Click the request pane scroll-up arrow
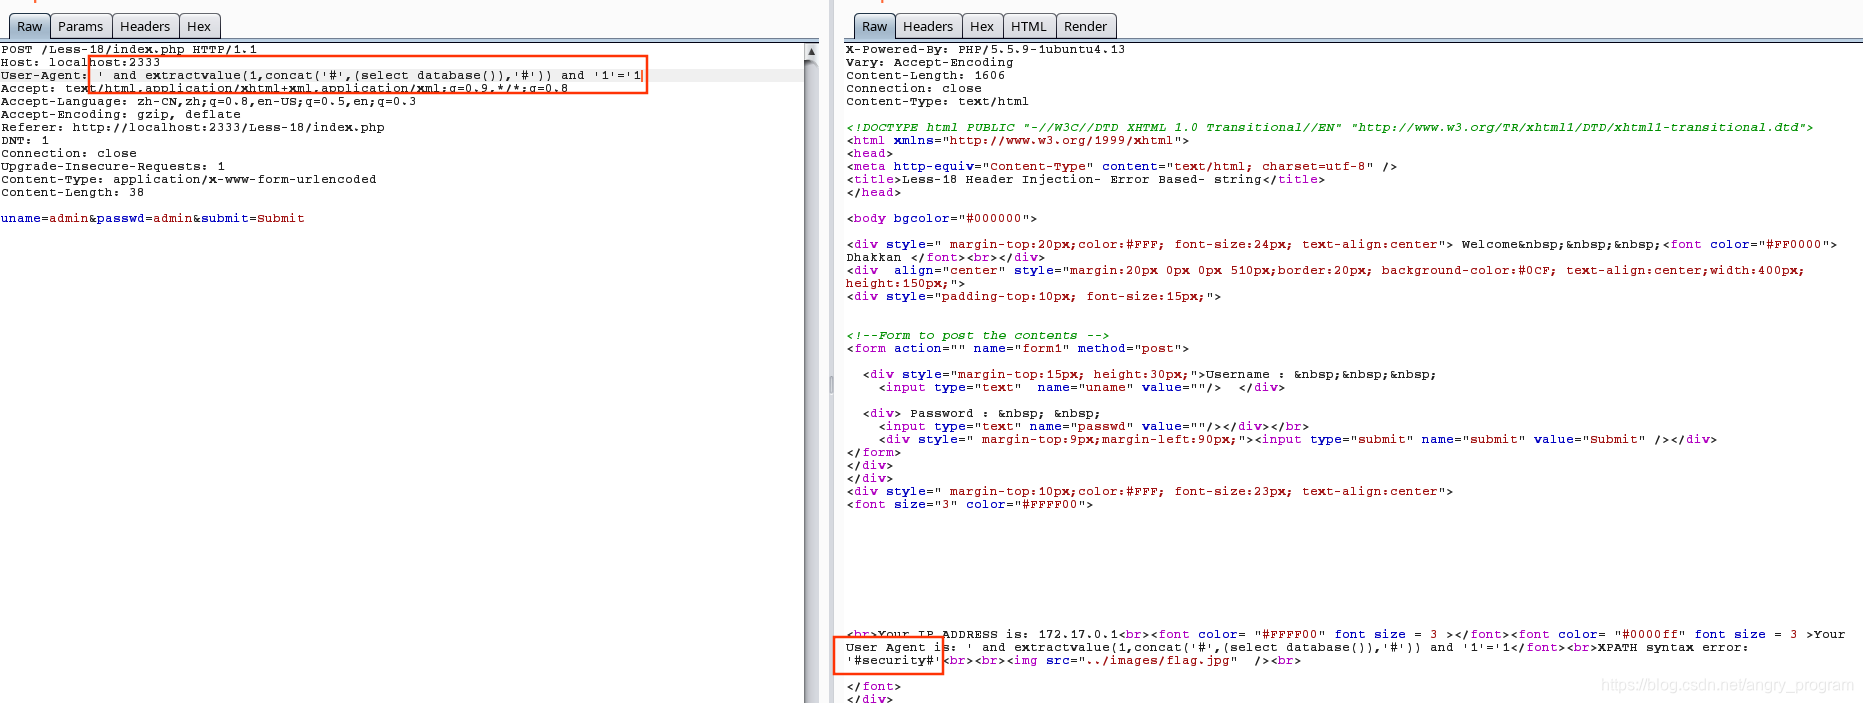The image size is (1863, 703). [811, 50]
